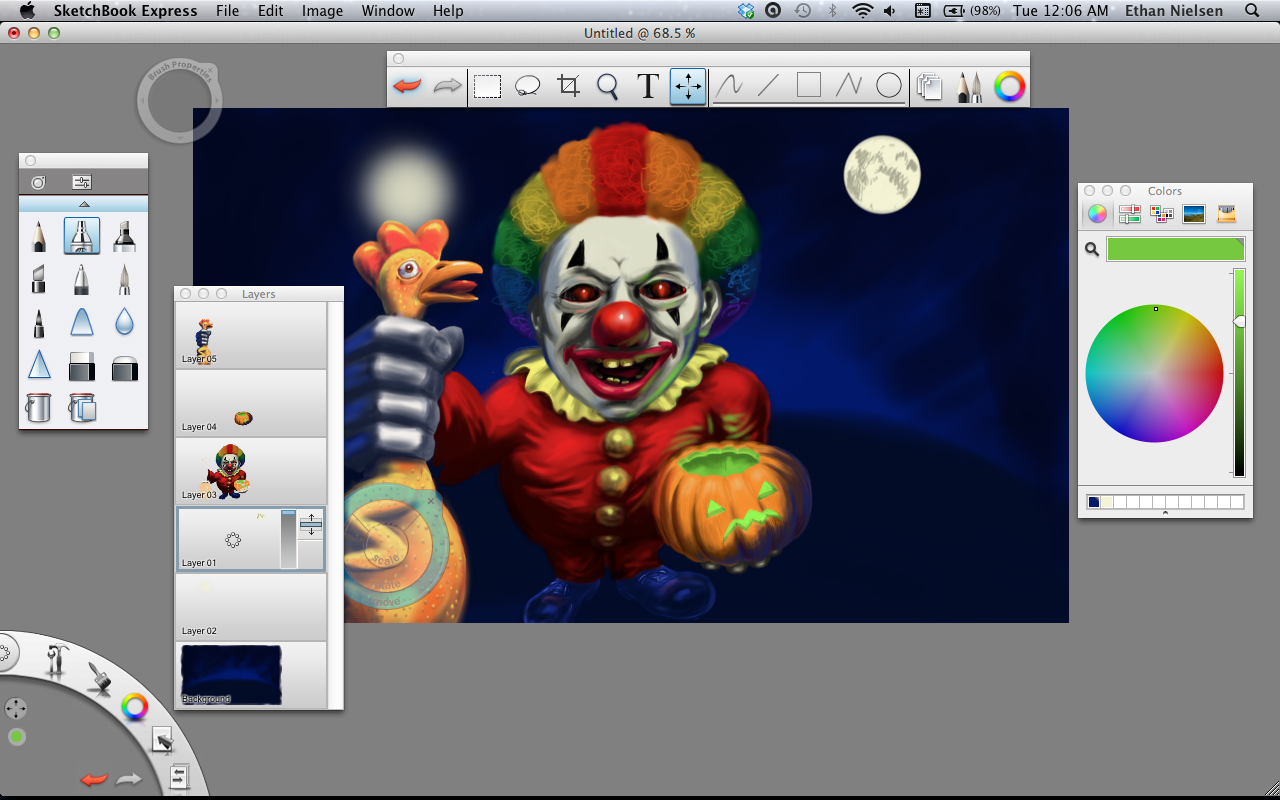Click Layer 01 reorder arrows button
The height and width of the screenshot is (800, 1280).
coord(311,524)
